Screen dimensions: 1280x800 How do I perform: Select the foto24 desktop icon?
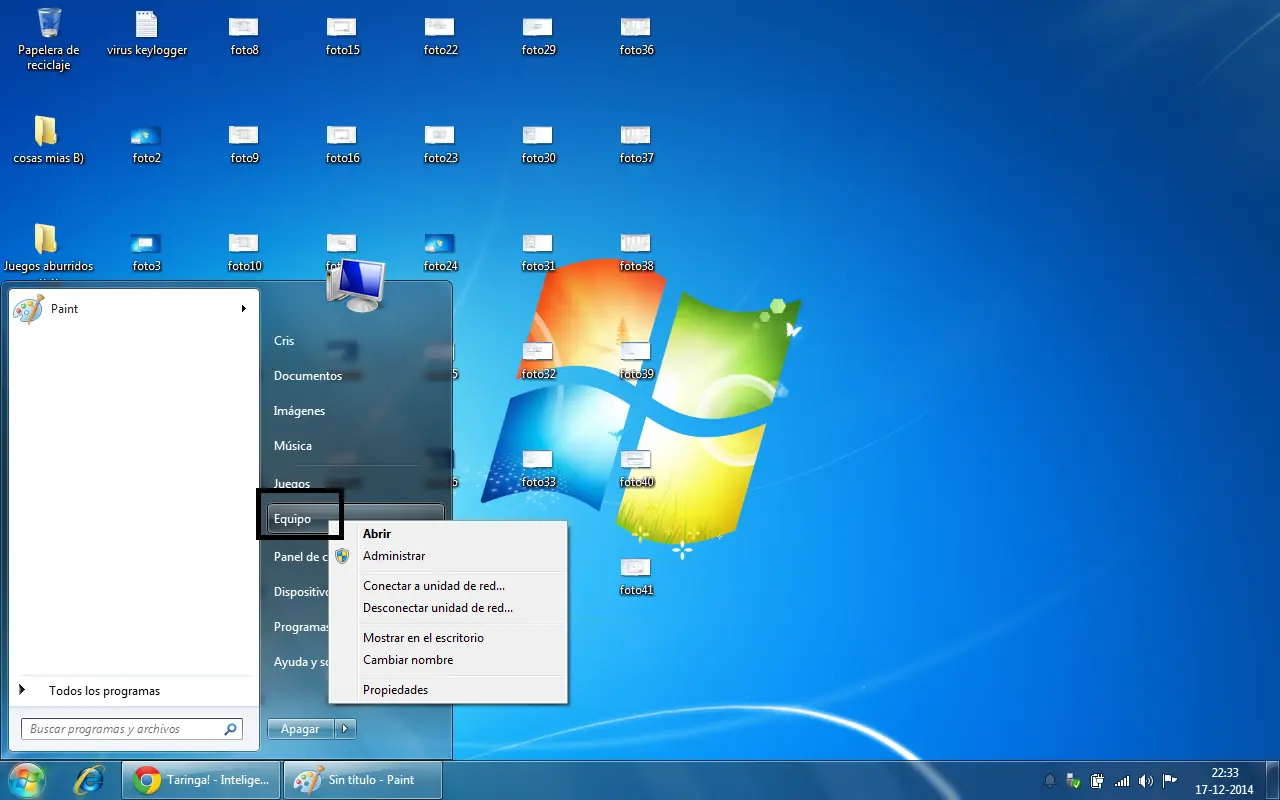point(440,251)
